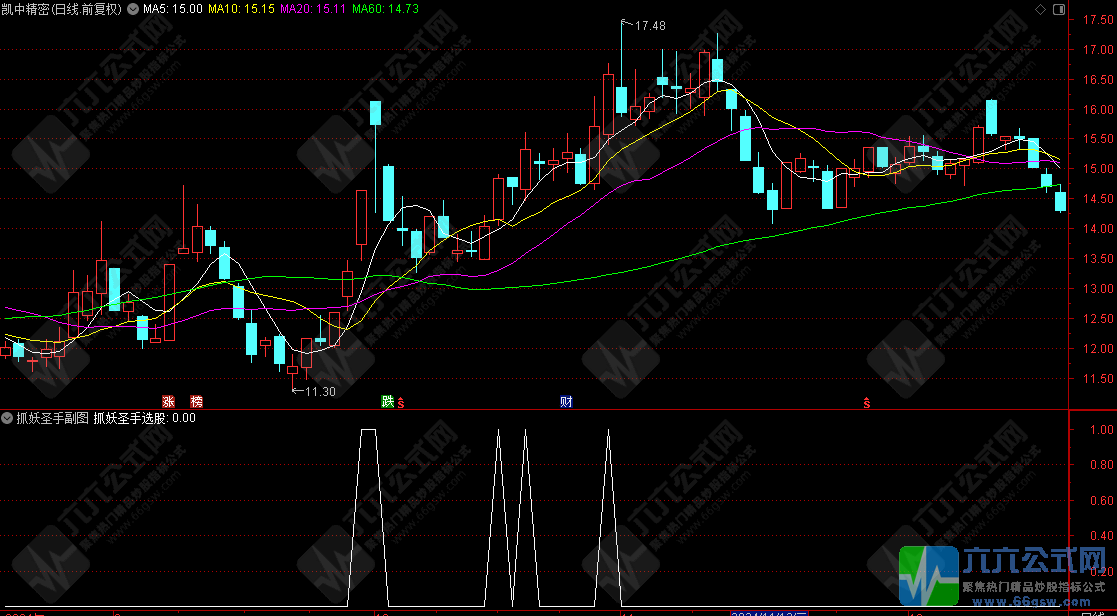1117x616 pixels.
Task: Click the highlighted date label on time axis
Action: 769,612
